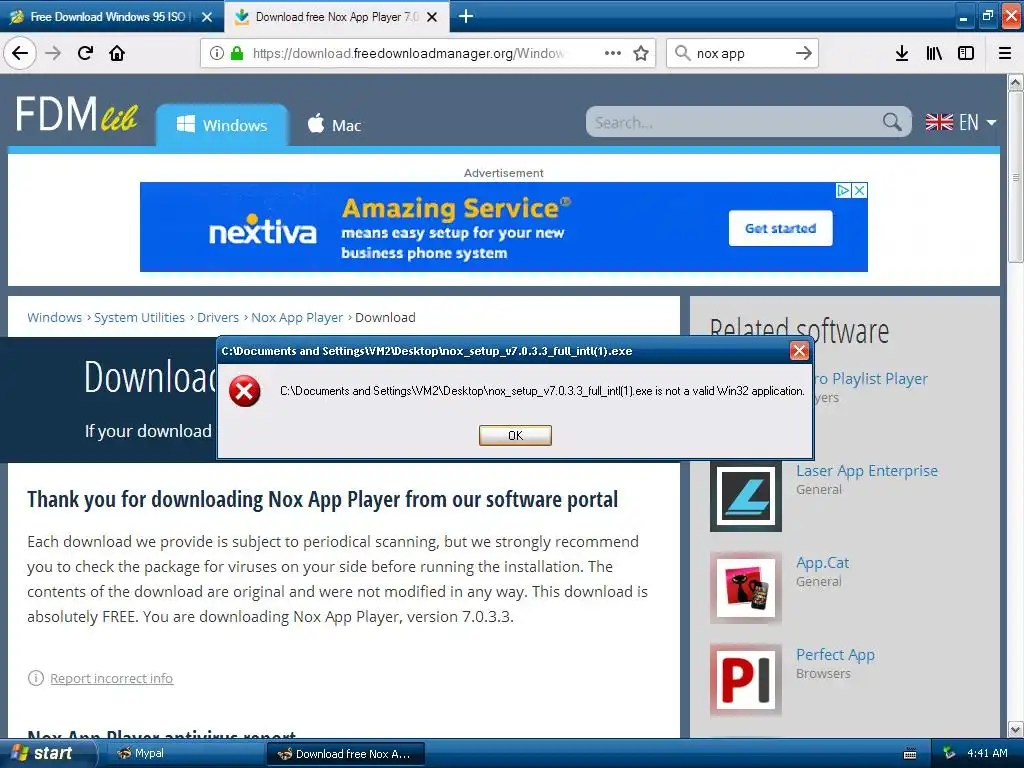Reload the current page

86,53
